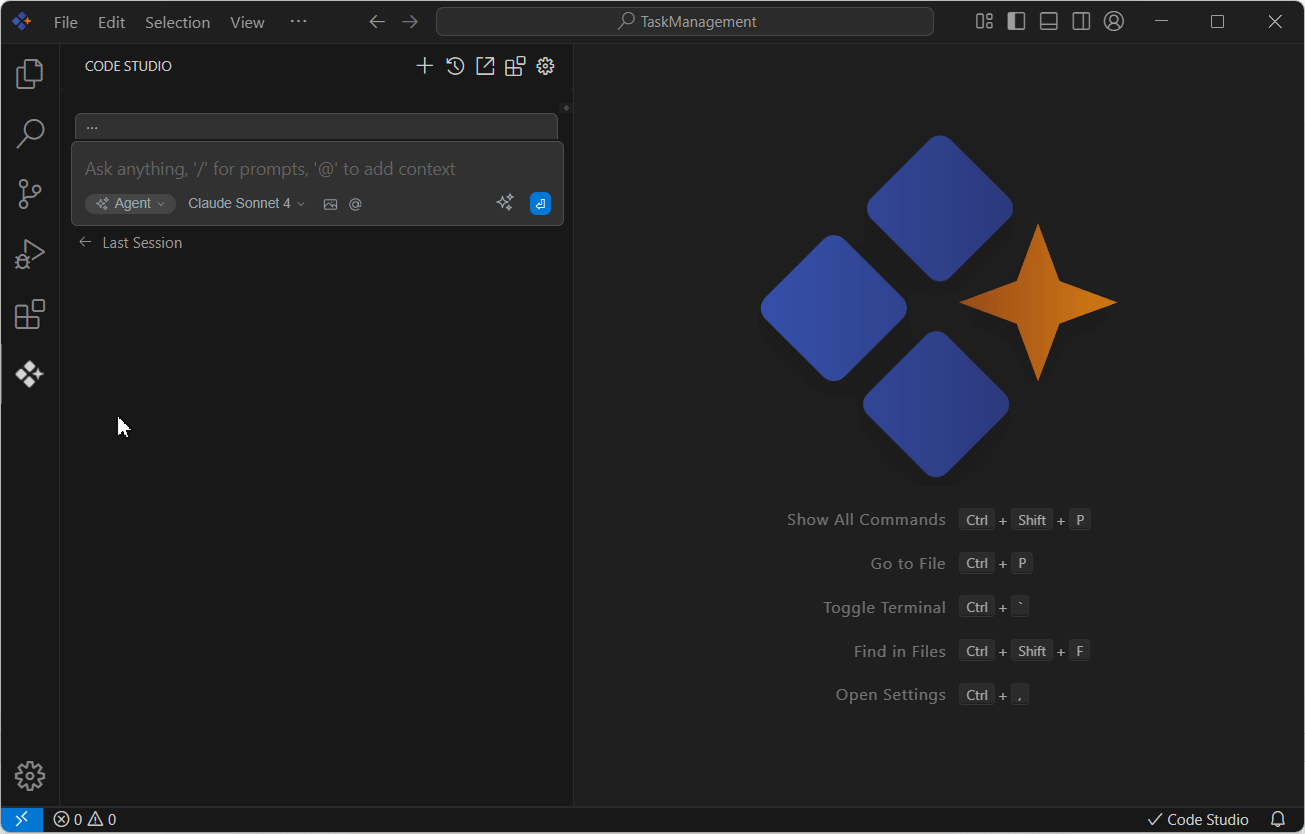1305x834 pixels.
Task: Open the Claude Sonnet 4 model dropdown
Action: (x=247, y=204)
